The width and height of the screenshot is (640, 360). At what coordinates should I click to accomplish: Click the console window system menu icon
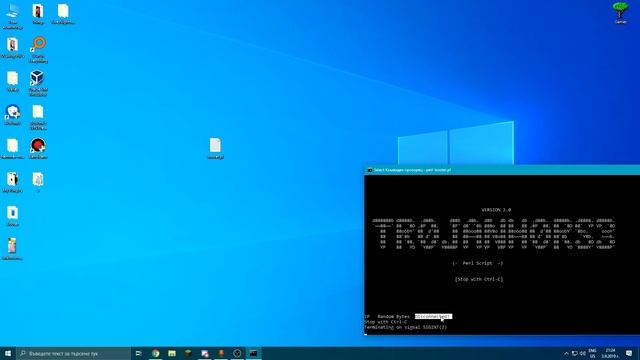click(369, 170)
